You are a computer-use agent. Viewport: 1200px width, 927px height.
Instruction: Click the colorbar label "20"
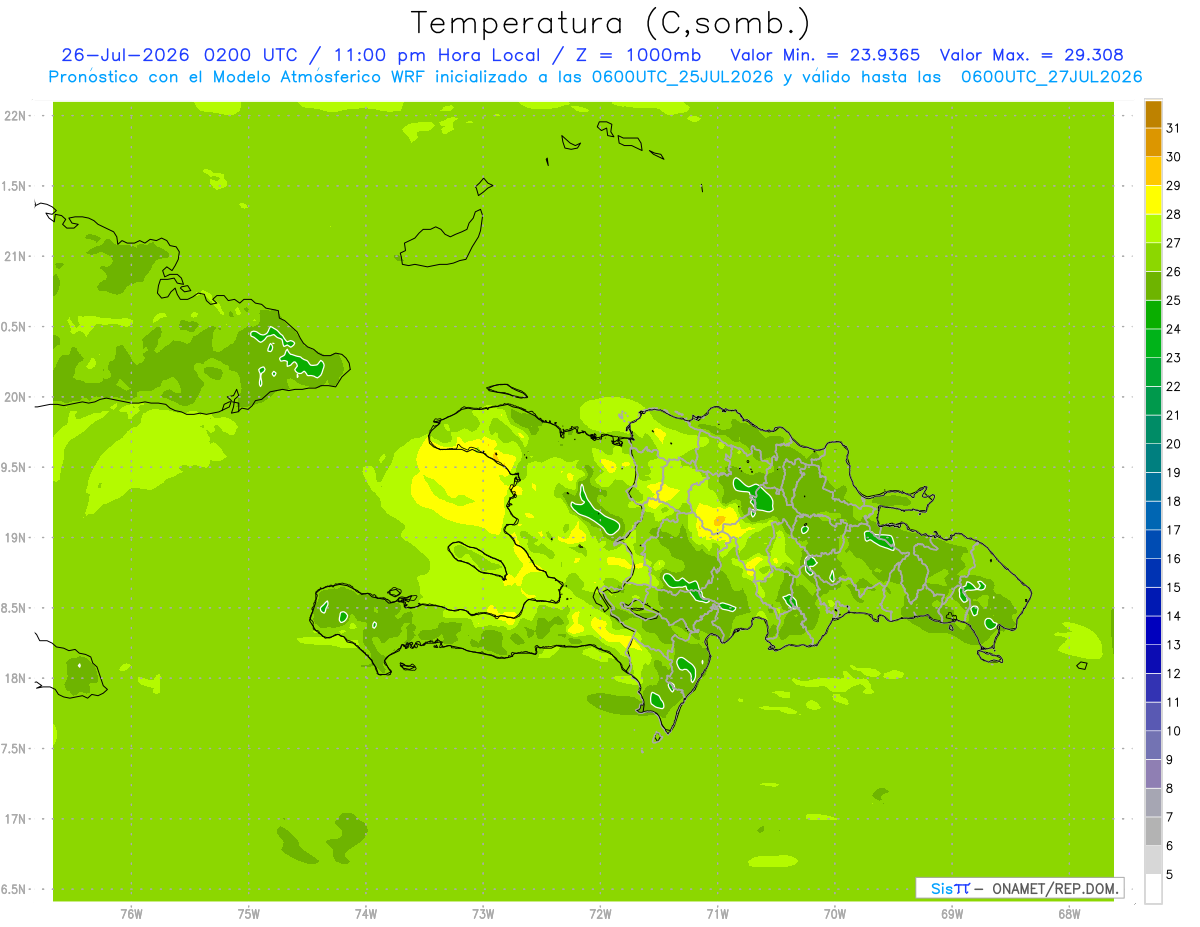click(x=1174, y=444)
